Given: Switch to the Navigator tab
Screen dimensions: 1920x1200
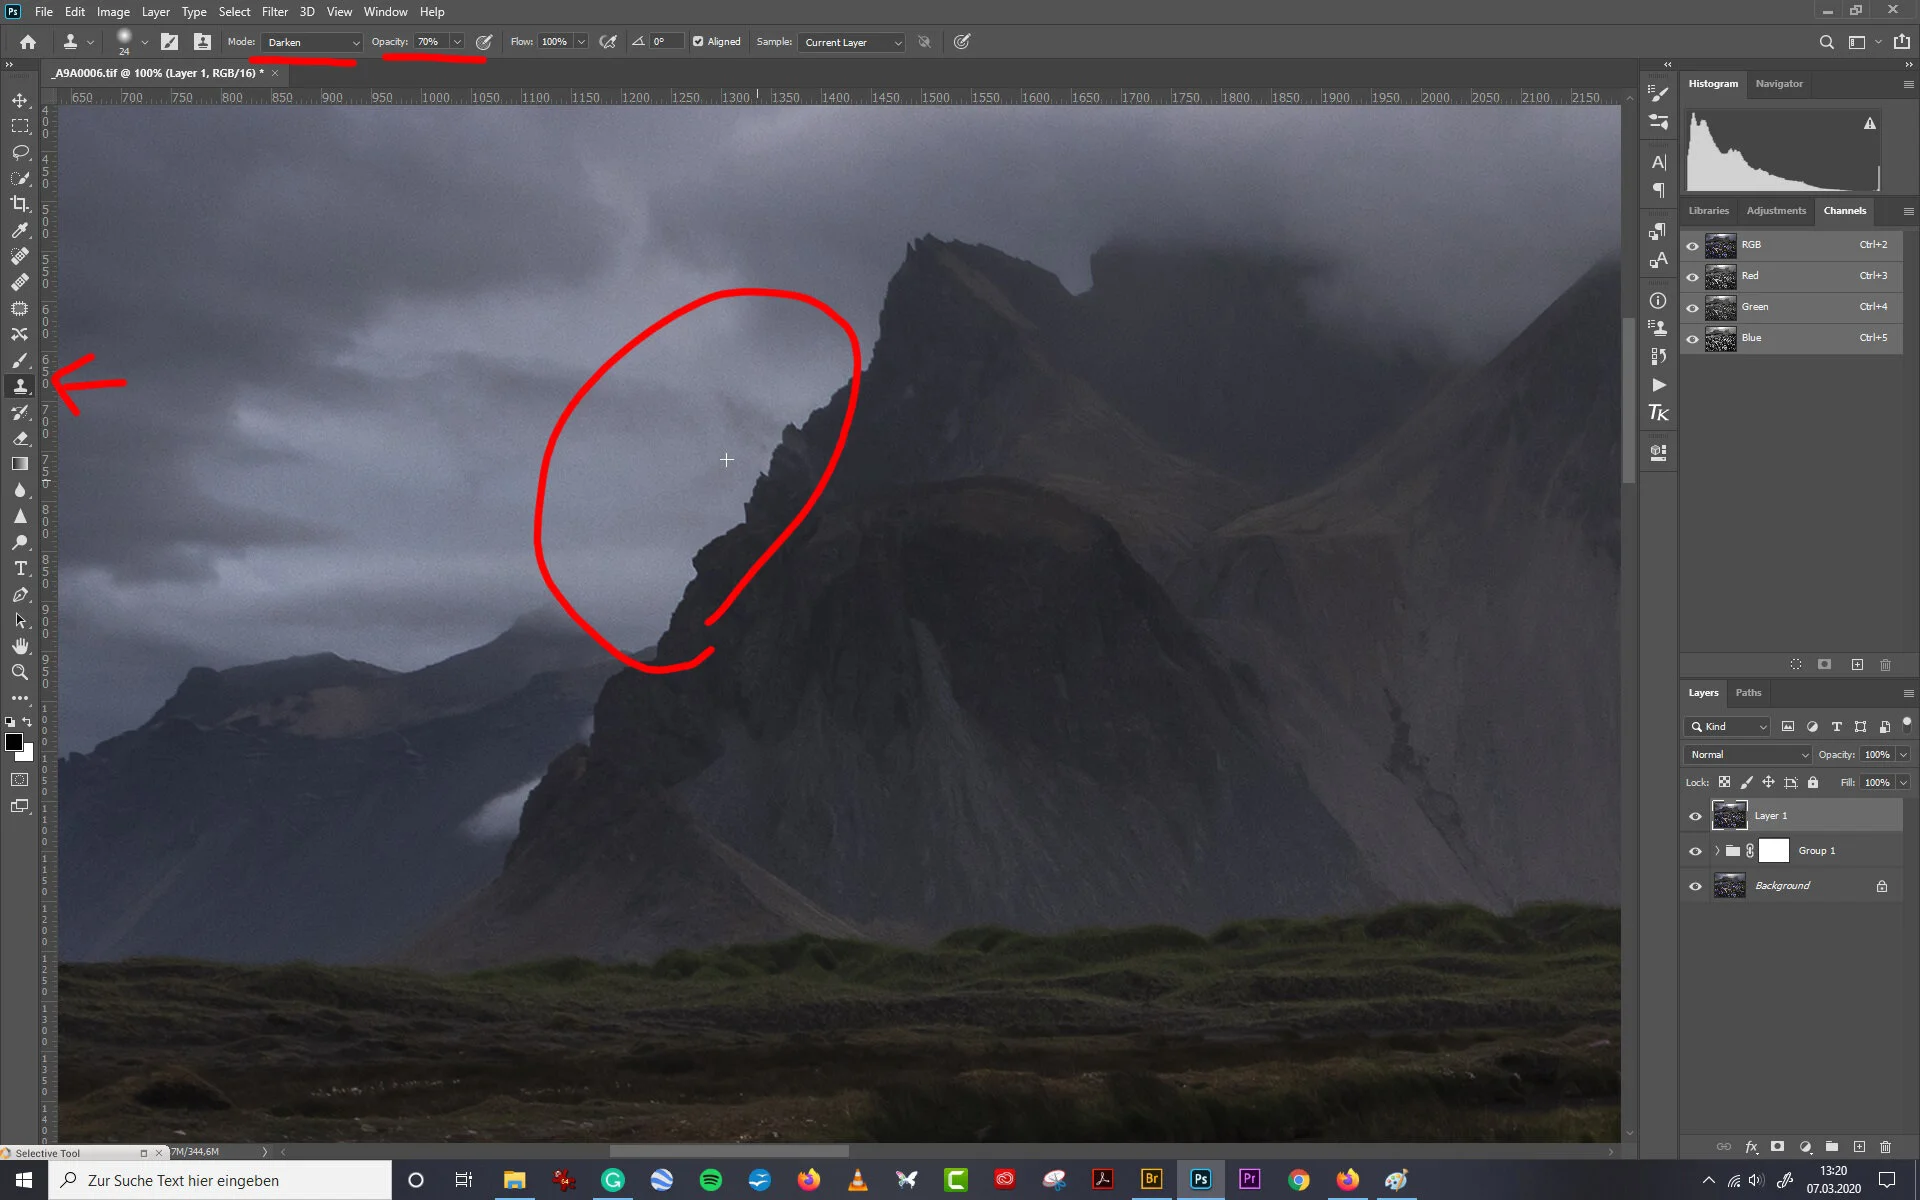Looking at the screenshot, I should [1779, 84].
